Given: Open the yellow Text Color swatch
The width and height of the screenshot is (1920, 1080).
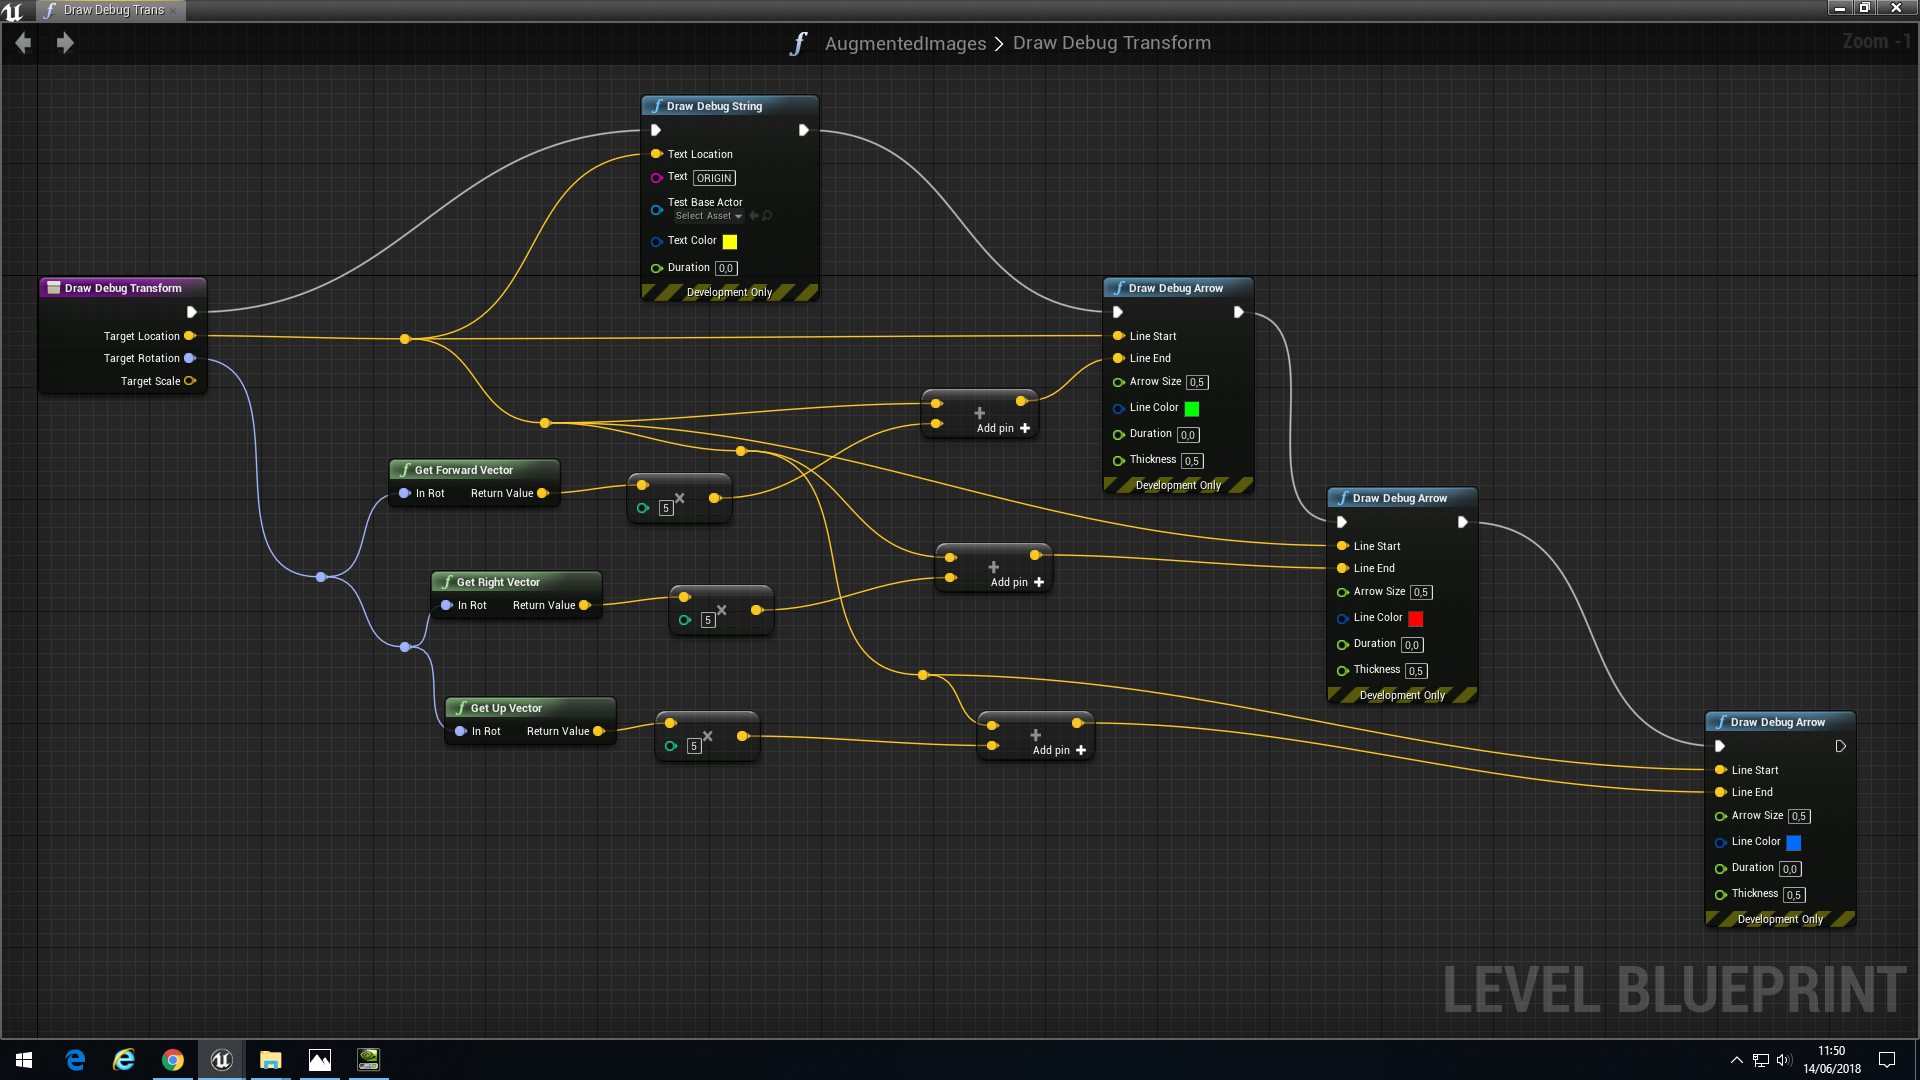Looking at the screenshot, I should coord(730,242).
